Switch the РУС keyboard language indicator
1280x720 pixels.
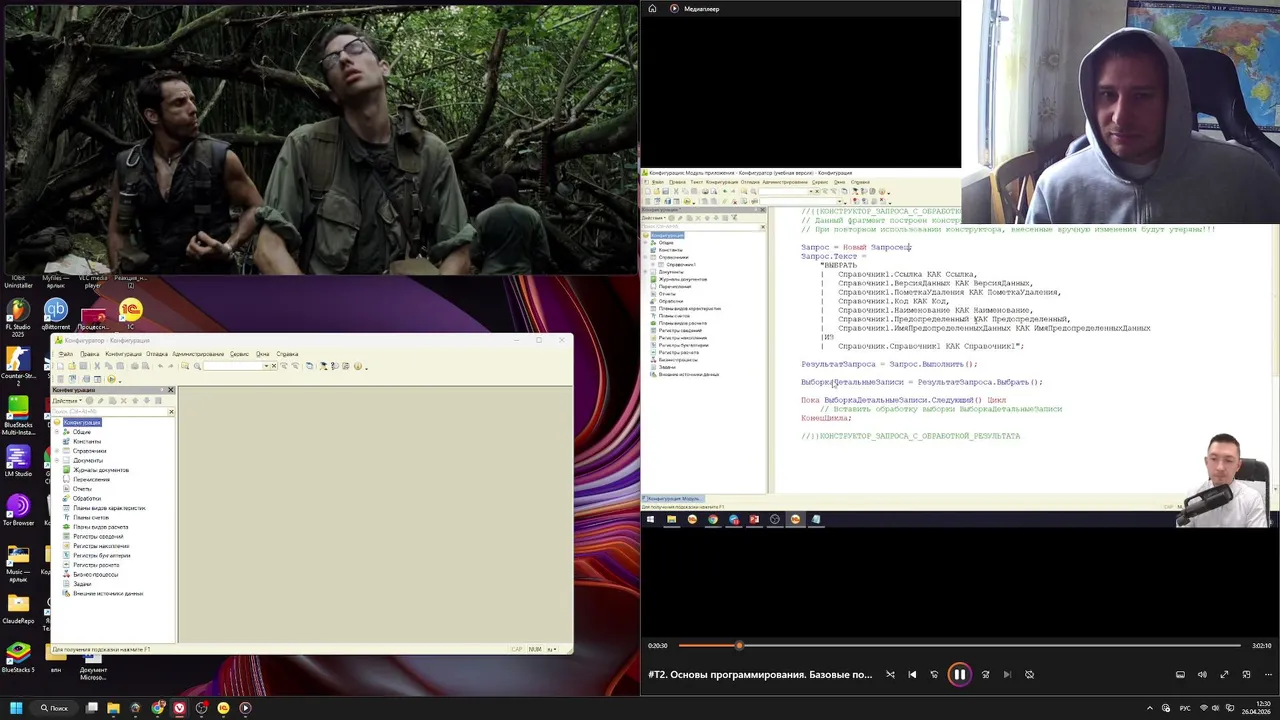click(1185, 708)
